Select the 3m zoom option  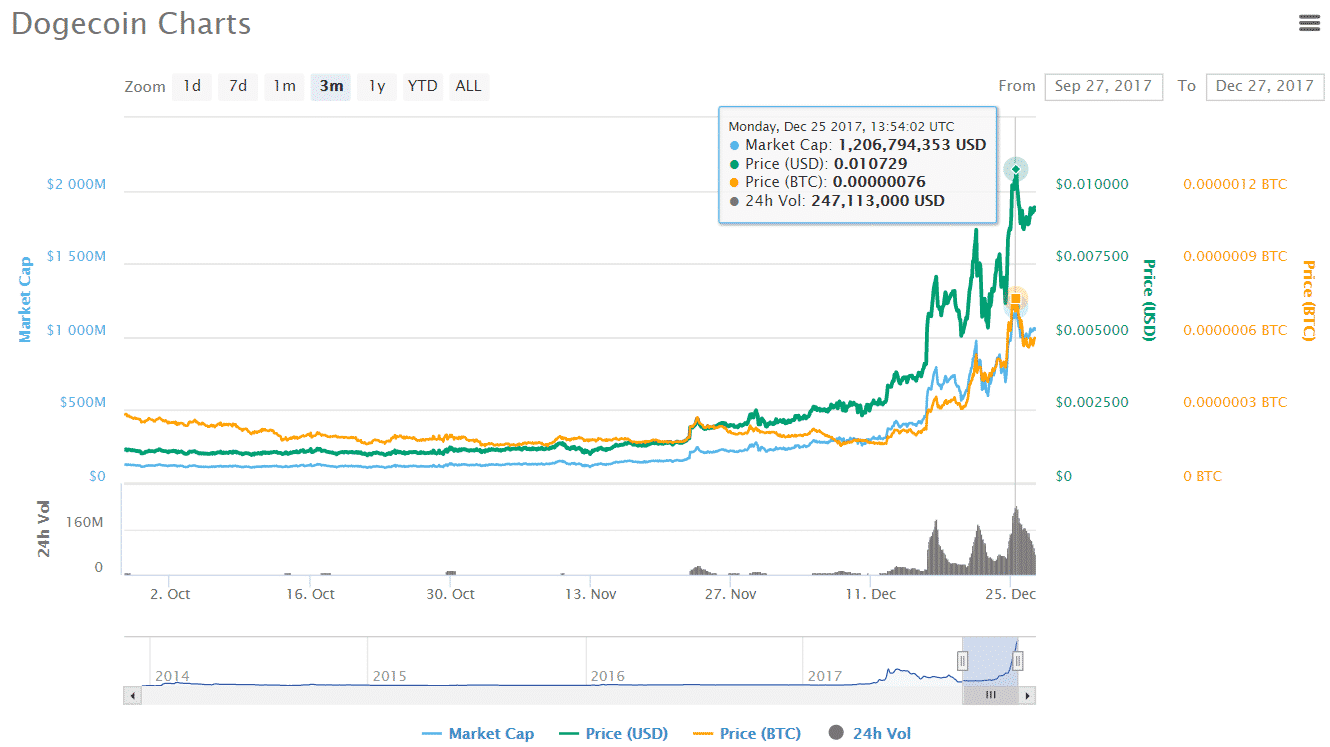click(331, 86)
